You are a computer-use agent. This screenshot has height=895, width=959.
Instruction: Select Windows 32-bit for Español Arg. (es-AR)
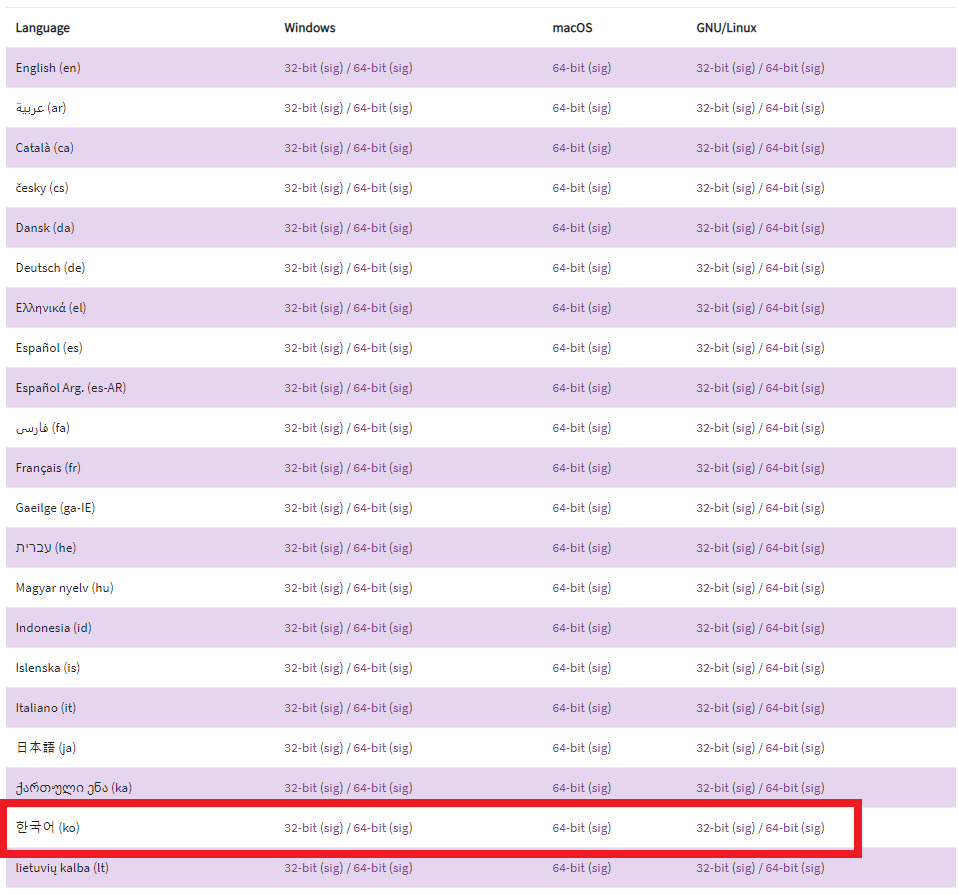point(300,387)
